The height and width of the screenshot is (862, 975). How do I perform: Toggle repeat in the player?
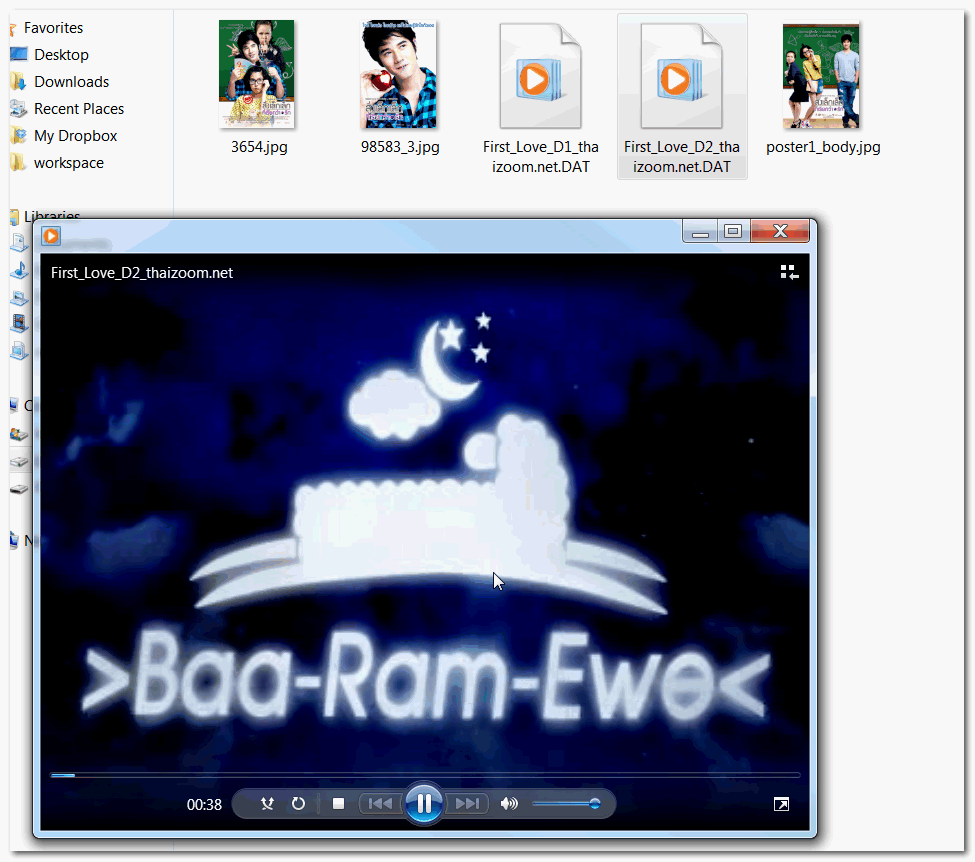click(x=298, y=804)
